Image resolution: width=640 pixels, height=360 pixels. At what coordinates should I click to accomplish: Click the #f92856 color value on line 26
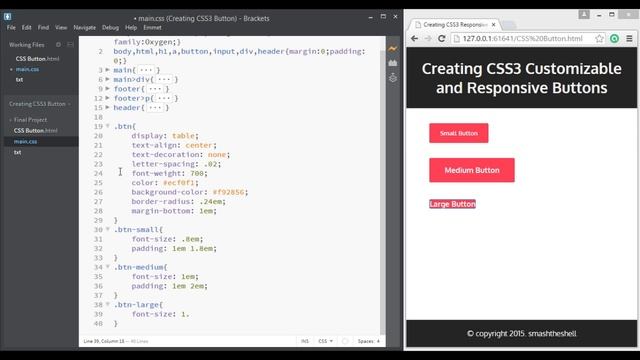pyautogui.click(x=230, y=192)
